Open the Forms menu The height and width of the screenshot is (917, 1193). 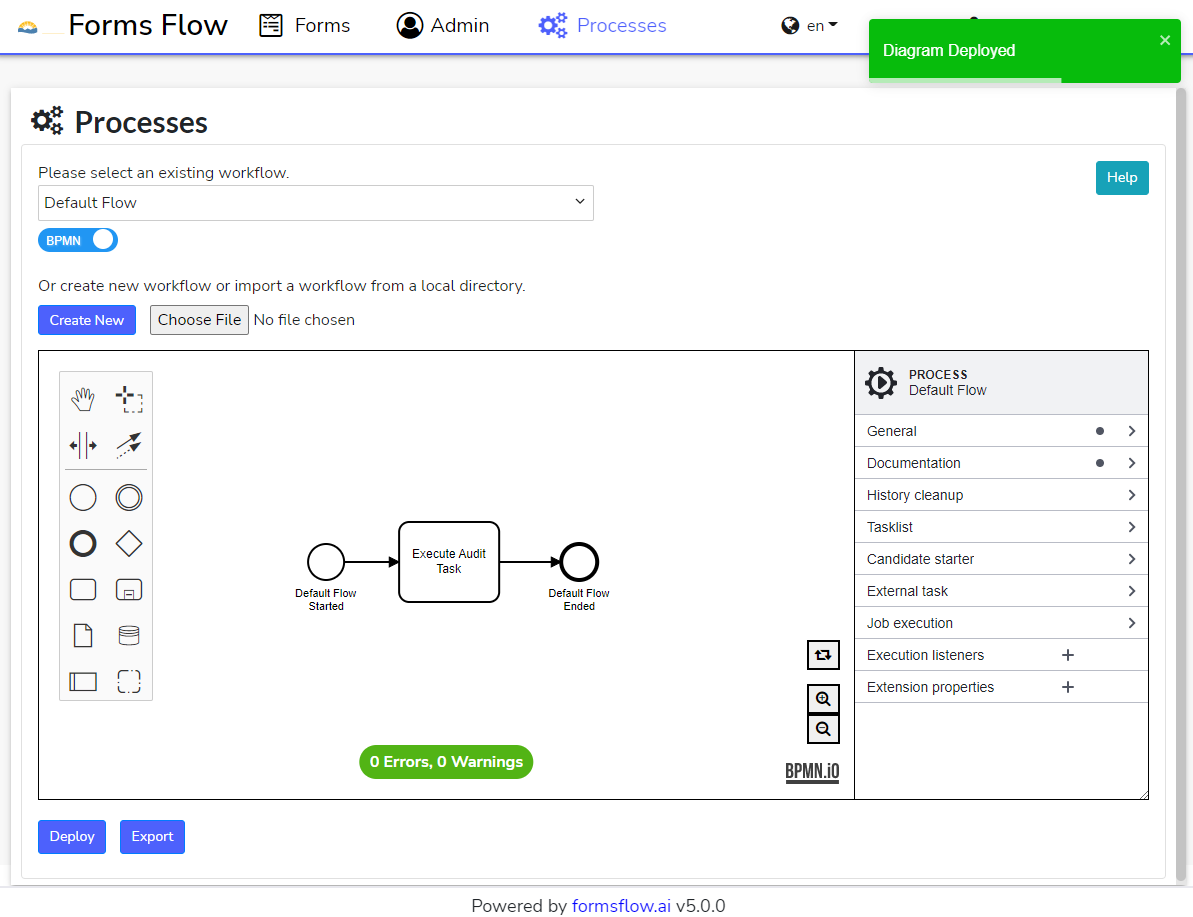coord(305,26)
